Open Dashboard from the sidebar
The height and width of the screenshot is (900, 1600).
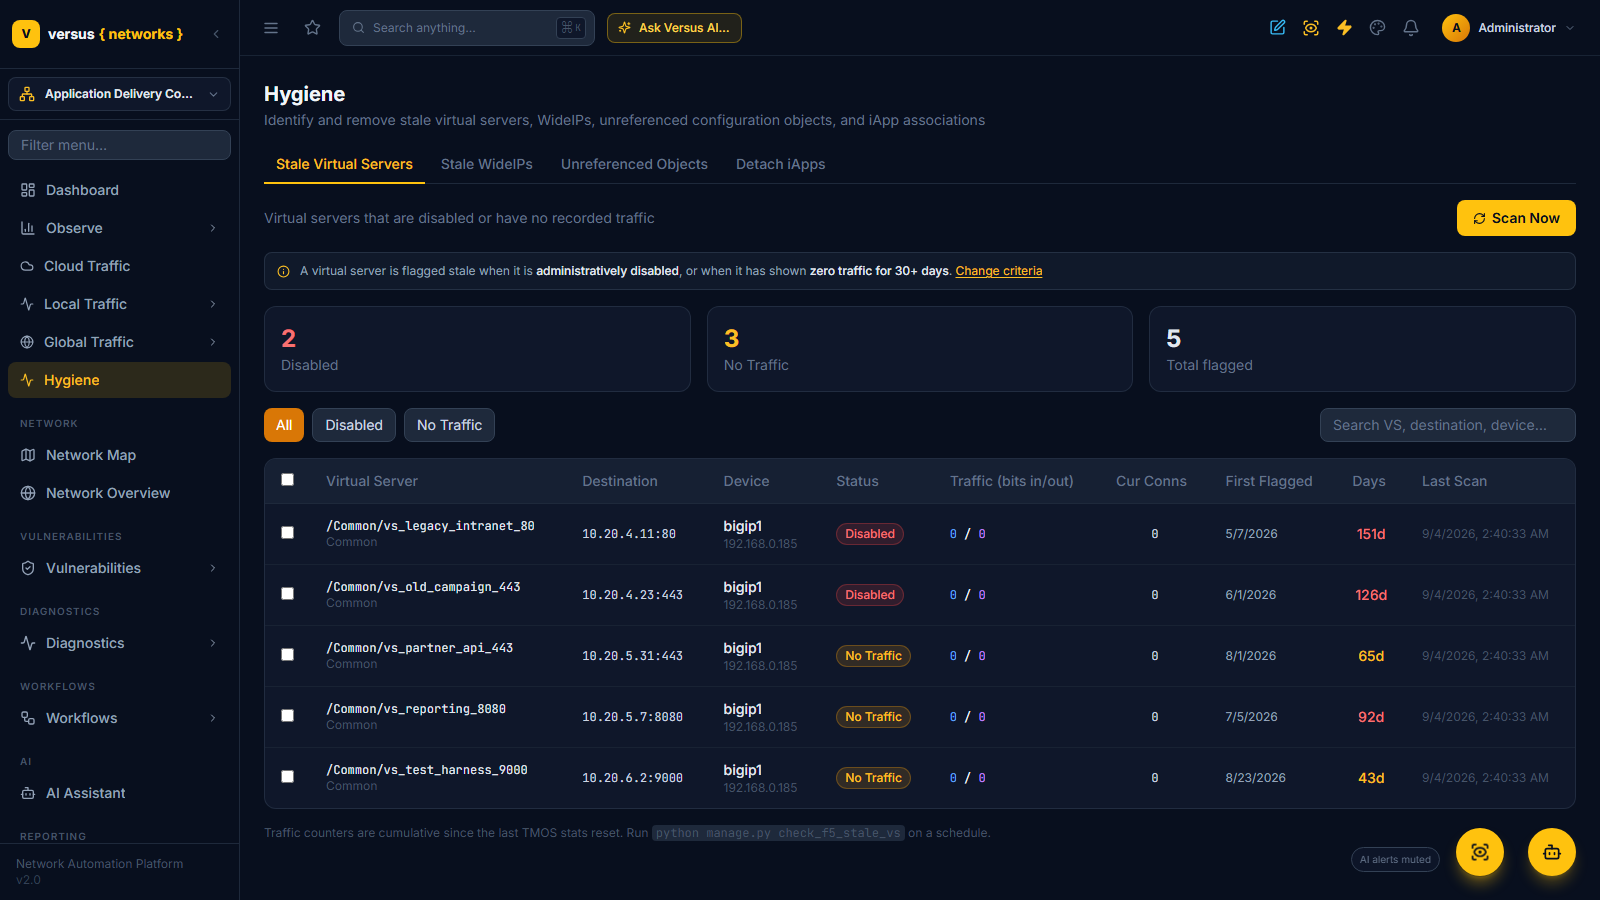tap(119, 190)
